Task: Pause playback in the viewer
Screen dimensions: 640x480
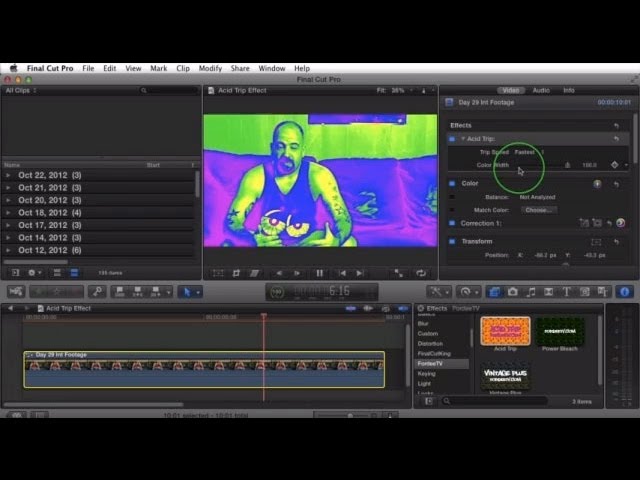Action: click(x=319, y=273)
